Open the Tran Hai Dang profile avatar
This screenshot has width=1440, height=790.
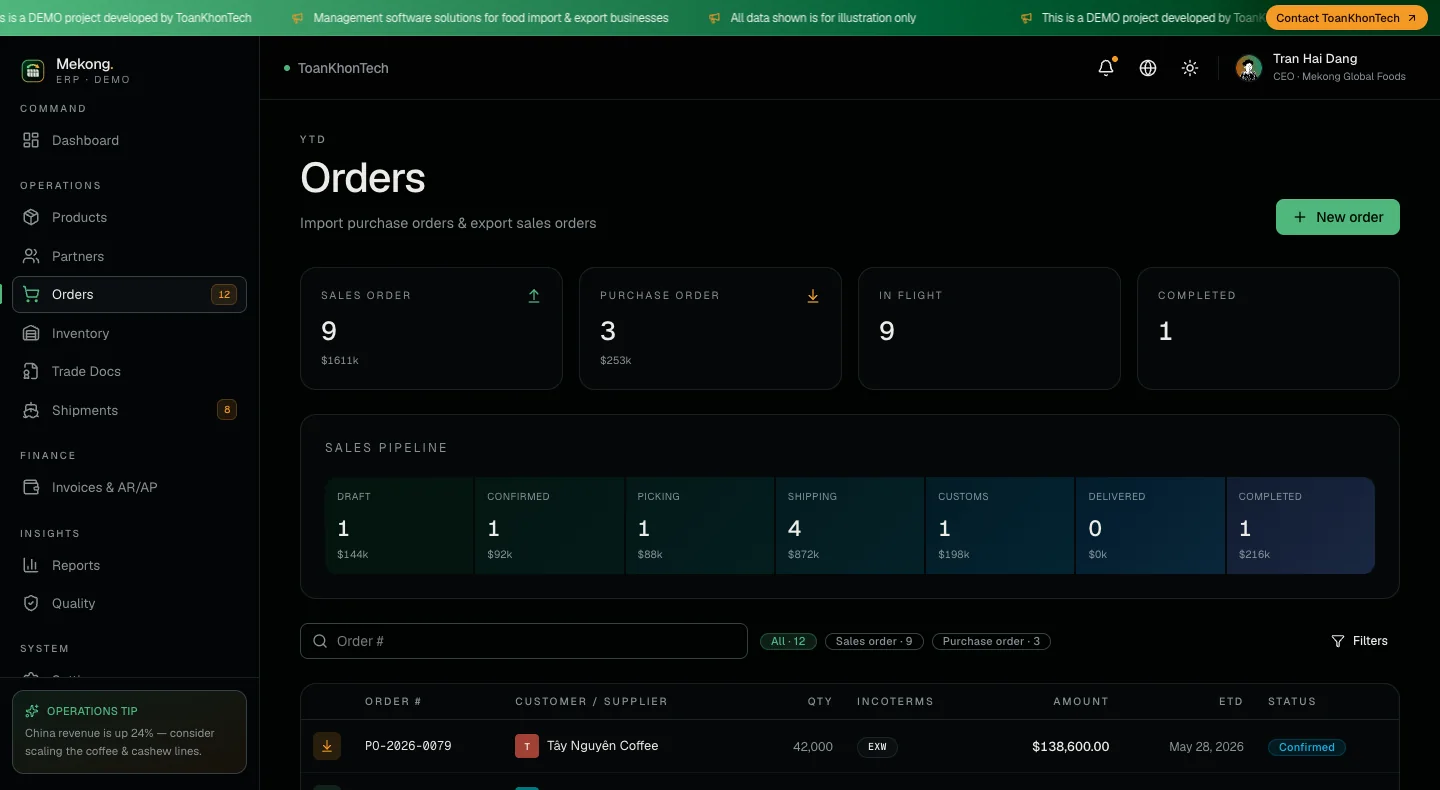(x=1248, y=68)
